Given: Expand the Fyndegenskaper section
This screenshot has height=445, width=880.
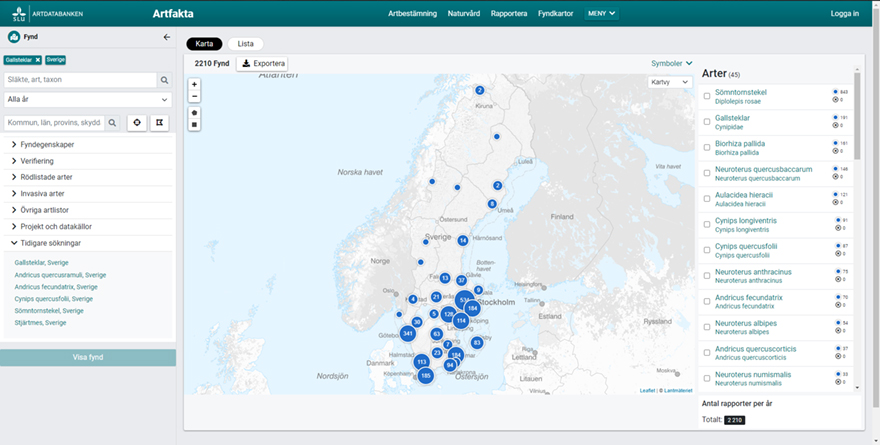Looking at the screenshot, I should point(88,145).
